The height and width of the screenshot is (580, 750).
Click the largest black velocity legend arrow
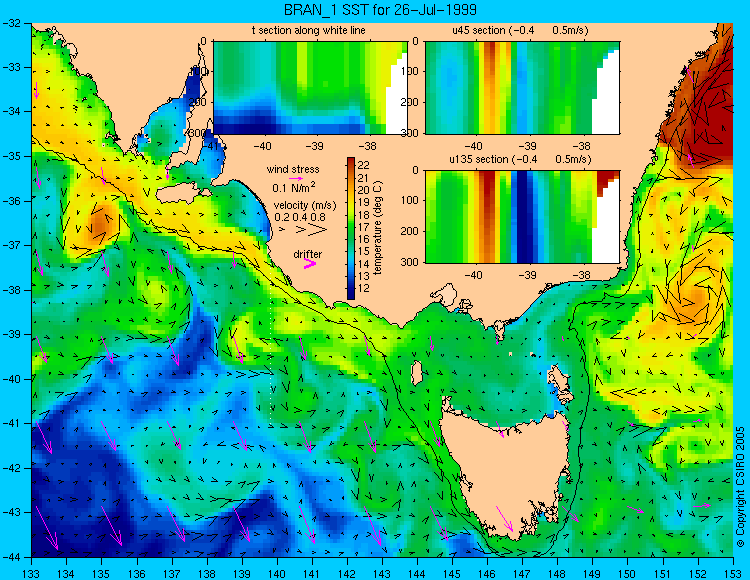coord(318,230)
